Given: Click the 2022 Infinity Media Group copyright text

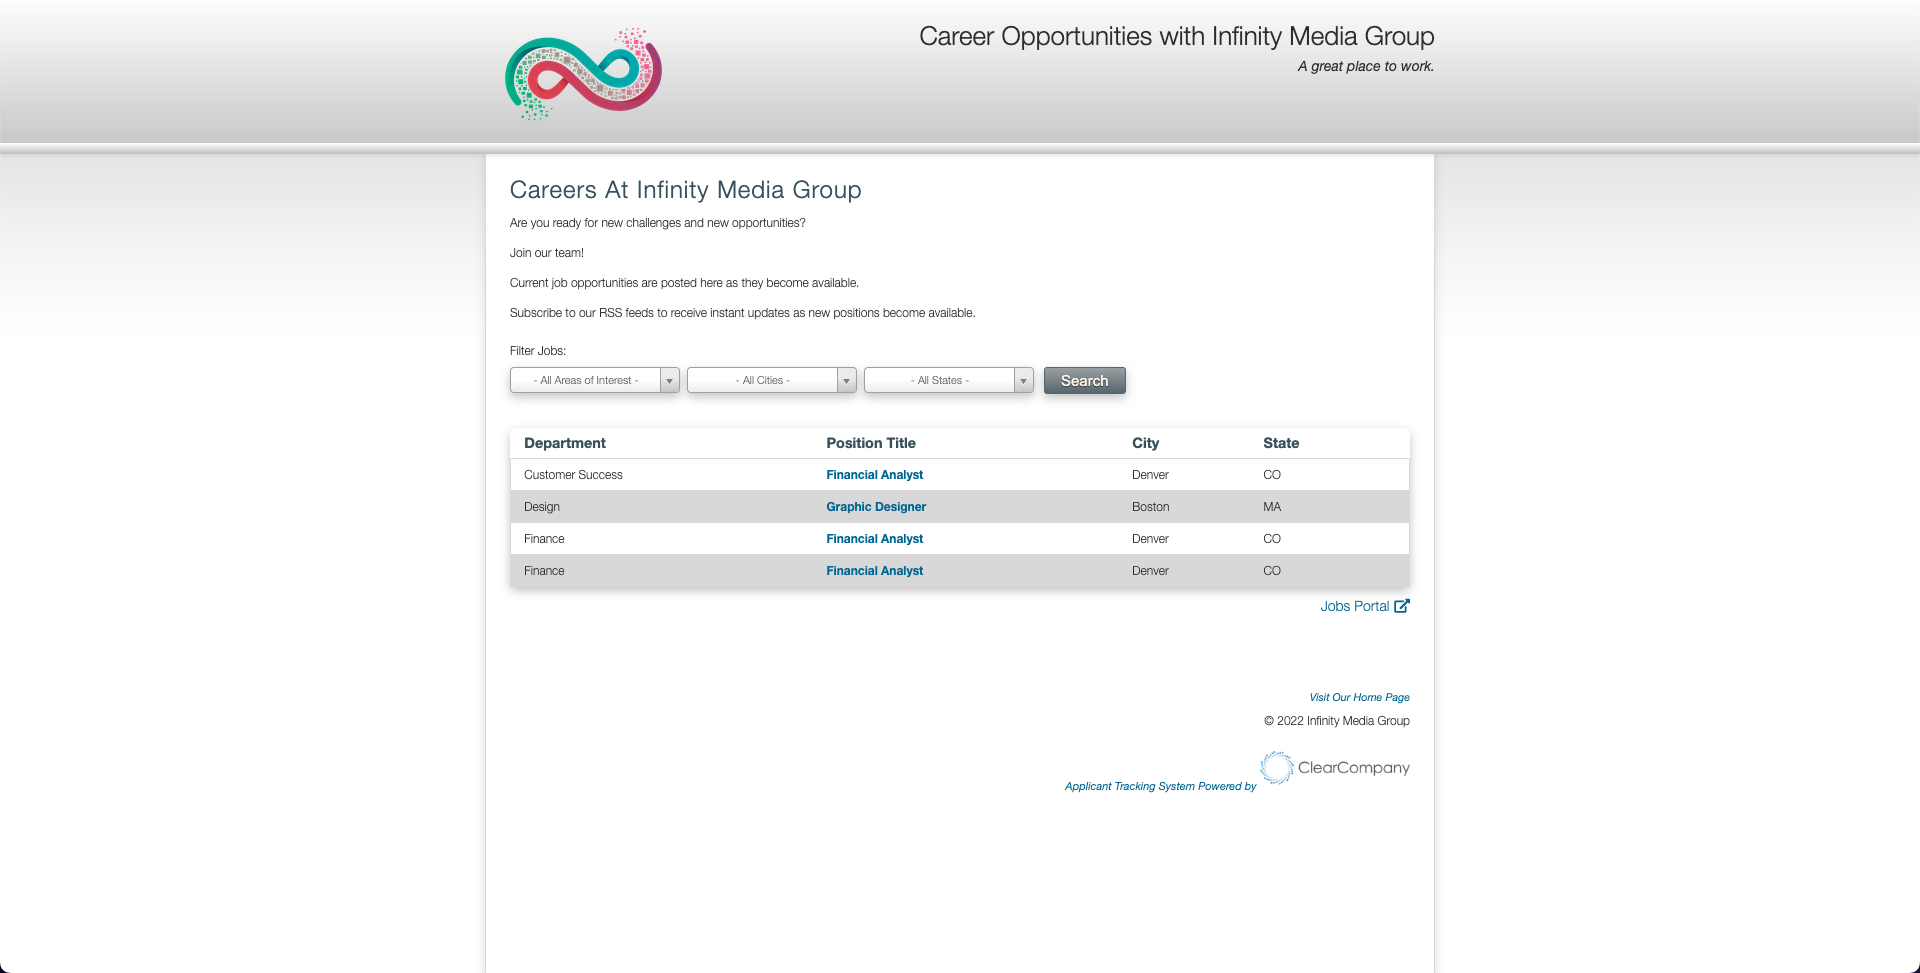Looking at the screenshot, I should (x=1337, y=721).
